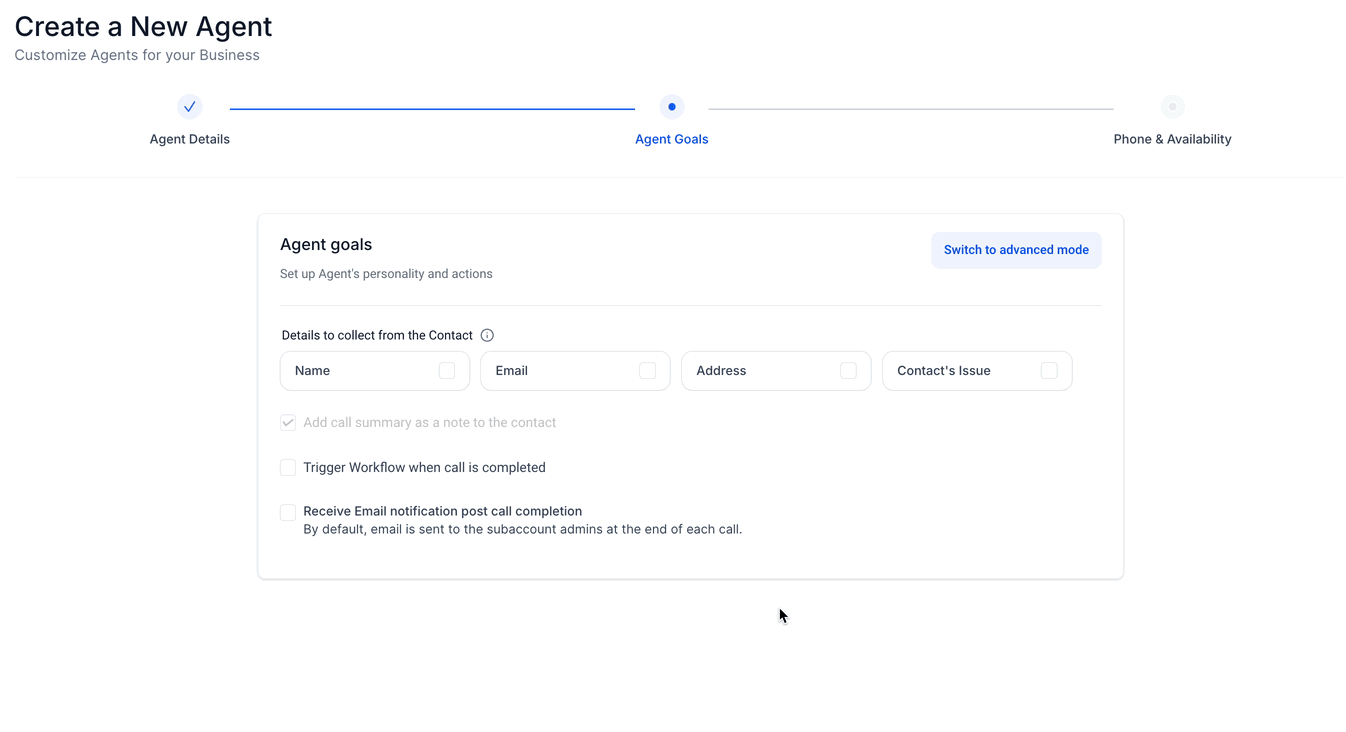The image size is (1346, 732).
Task: Click the Phone & Availability step circle
Action: click(1172, 107)
